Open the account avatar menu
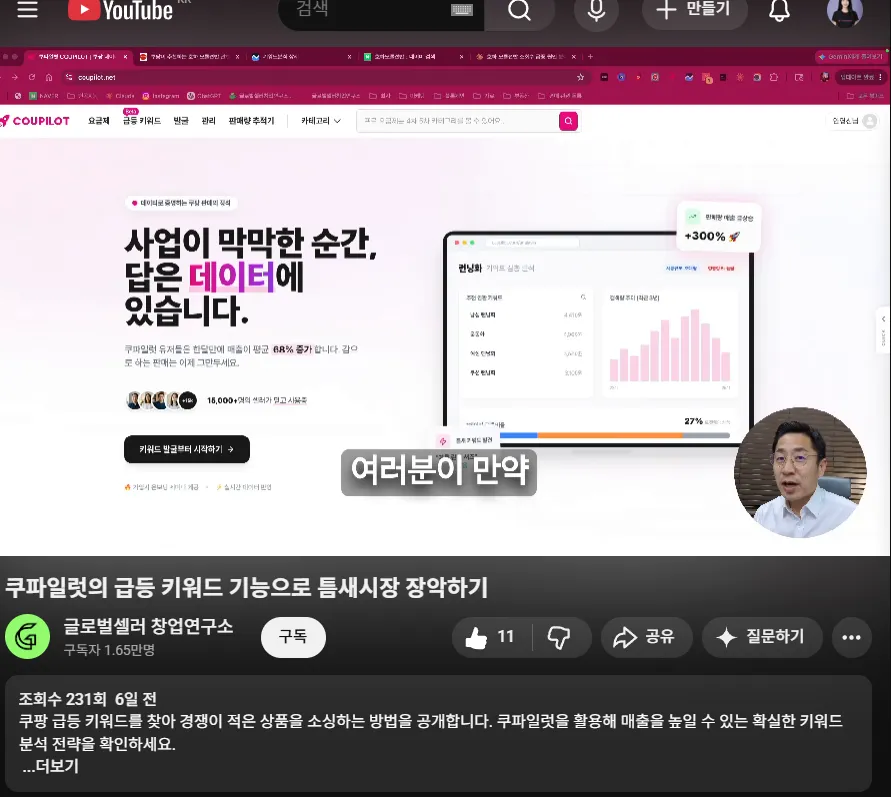Viewport: 891px width, 797px height. pos(844,11)
